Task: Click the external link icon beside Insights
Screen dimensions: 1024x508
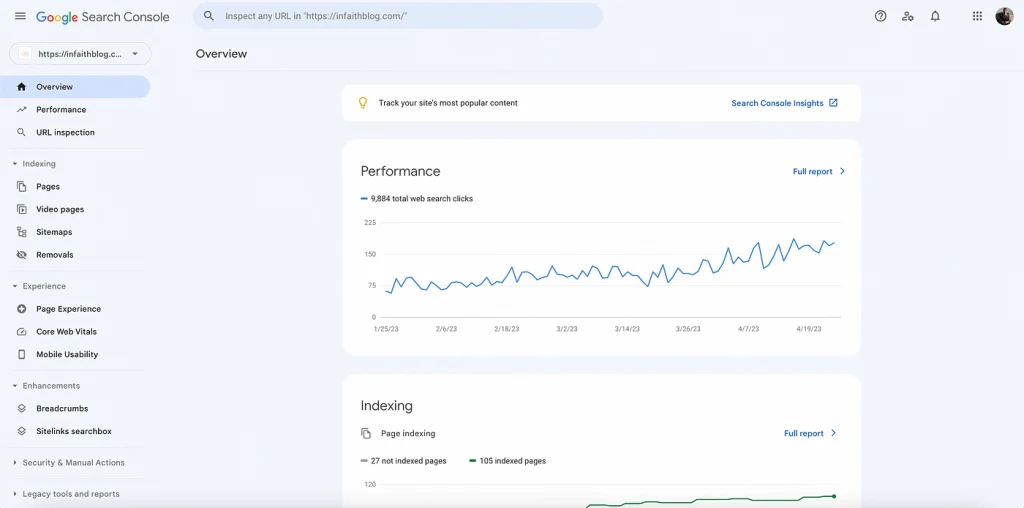Action: click(833, 103)
